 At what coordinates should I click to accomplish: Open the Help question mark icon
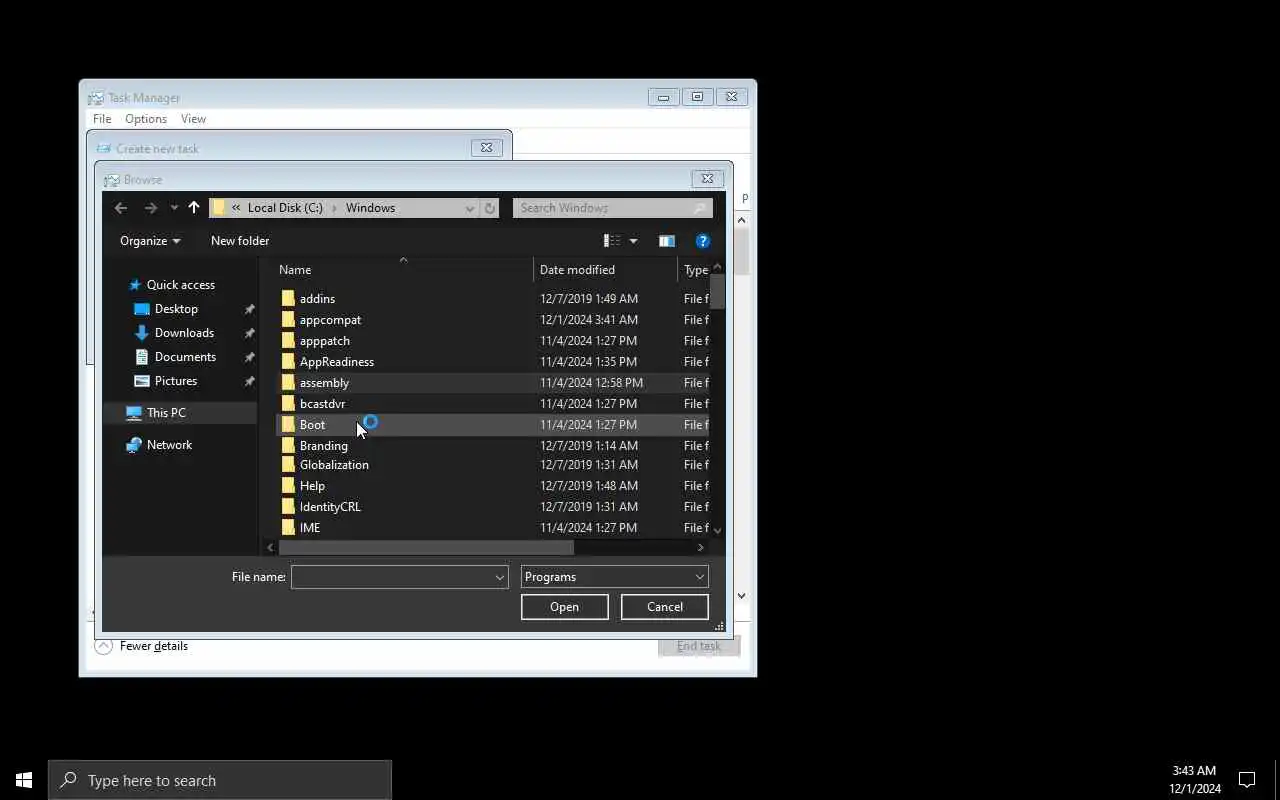pos(703,241)
